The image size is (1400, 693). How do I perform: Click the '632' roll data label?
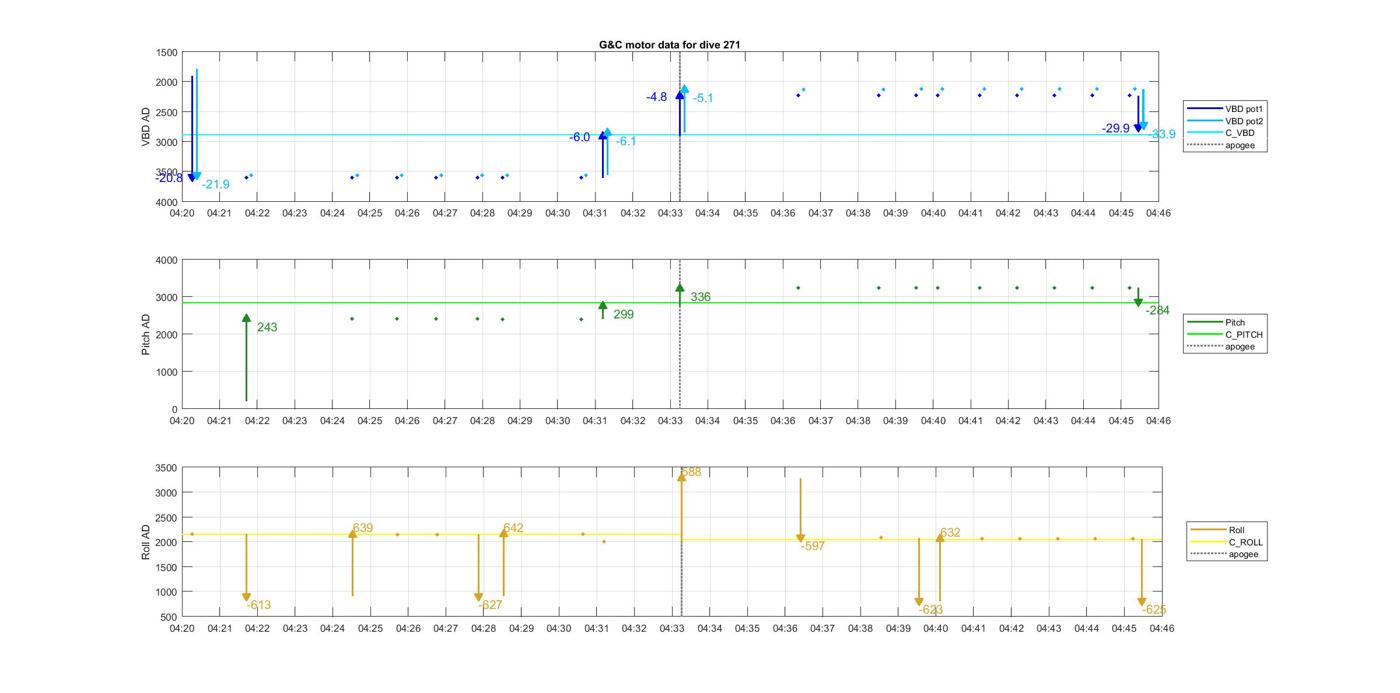click(950, 533)
